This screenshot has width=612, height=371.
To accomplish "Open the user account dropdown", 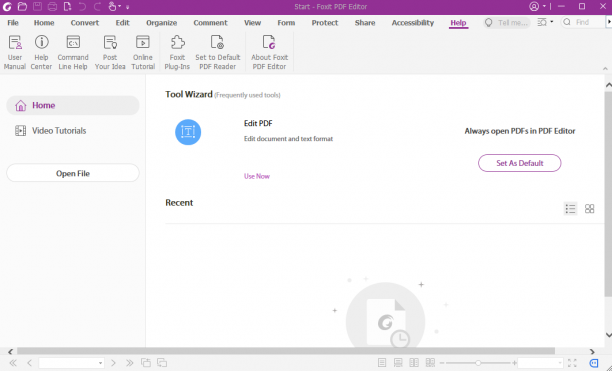I will pyautogui.click(x=537, y=6).
